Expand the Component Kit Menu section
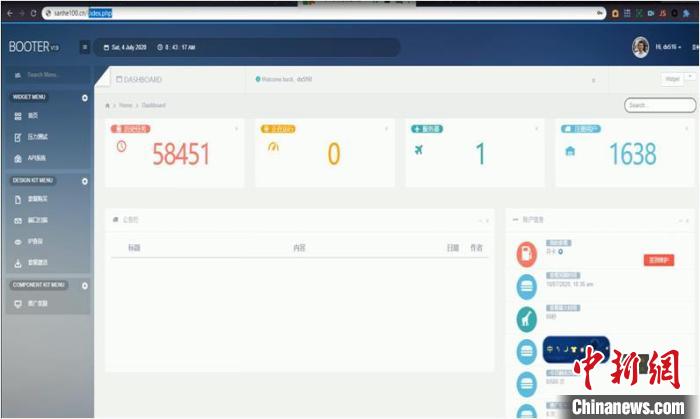Viewport: 700px width, 419px height. (84, 285)
